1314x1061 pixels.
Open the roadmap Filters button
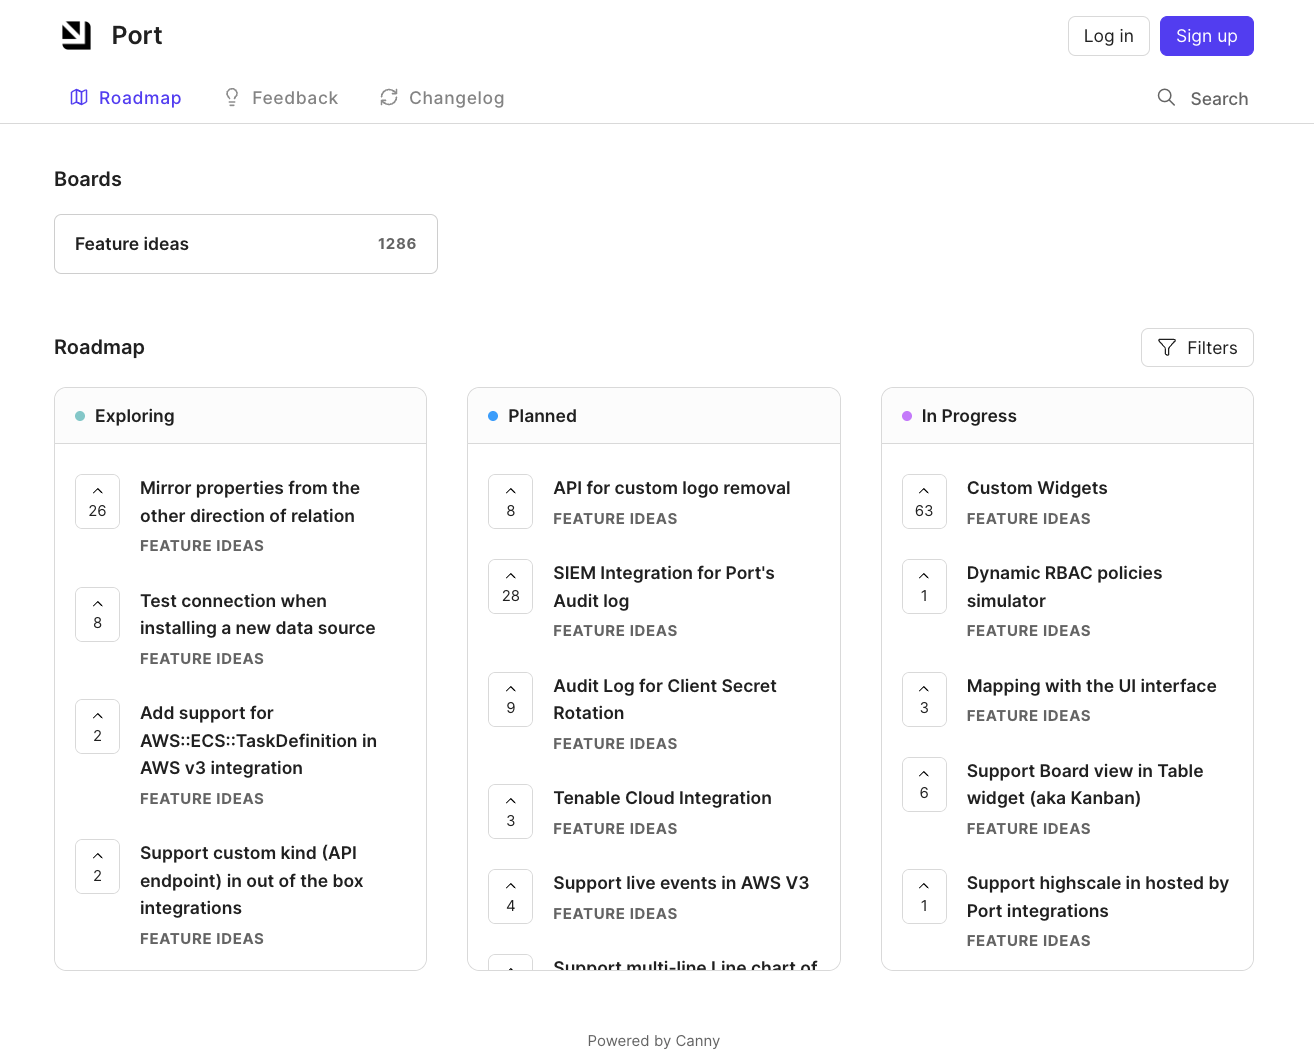click(x=1197, y=348)
